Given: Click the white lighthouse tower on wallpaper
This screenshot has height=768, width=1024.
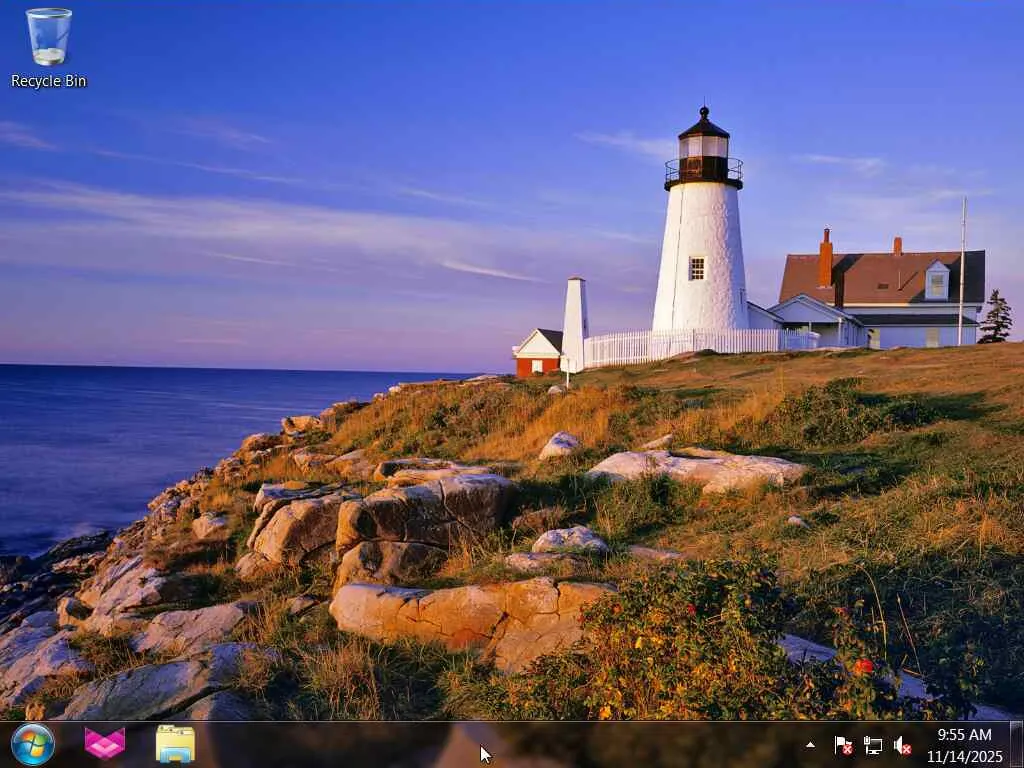Looking at the screenshot, I should click(x=701, y=255).
